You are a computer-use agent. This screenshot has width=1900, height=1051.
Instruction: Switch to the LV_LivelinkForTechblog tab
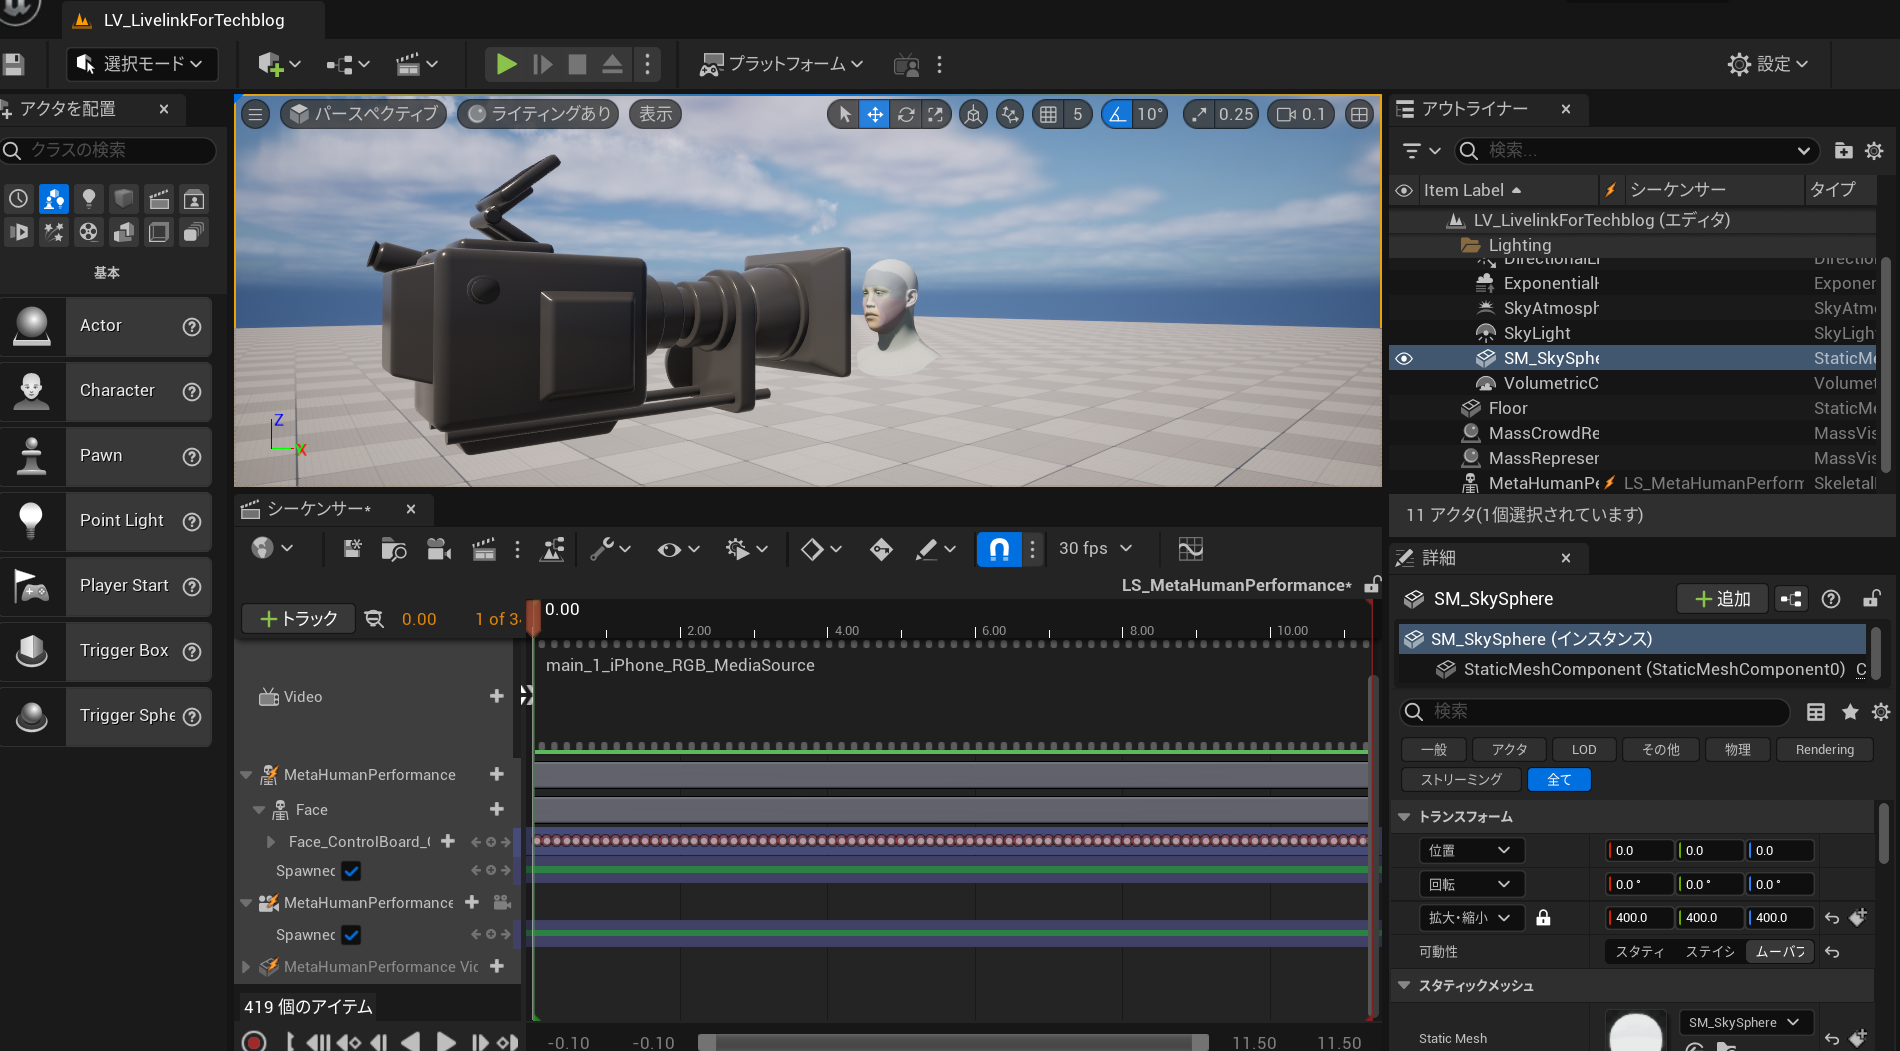[x=193, y=20]
